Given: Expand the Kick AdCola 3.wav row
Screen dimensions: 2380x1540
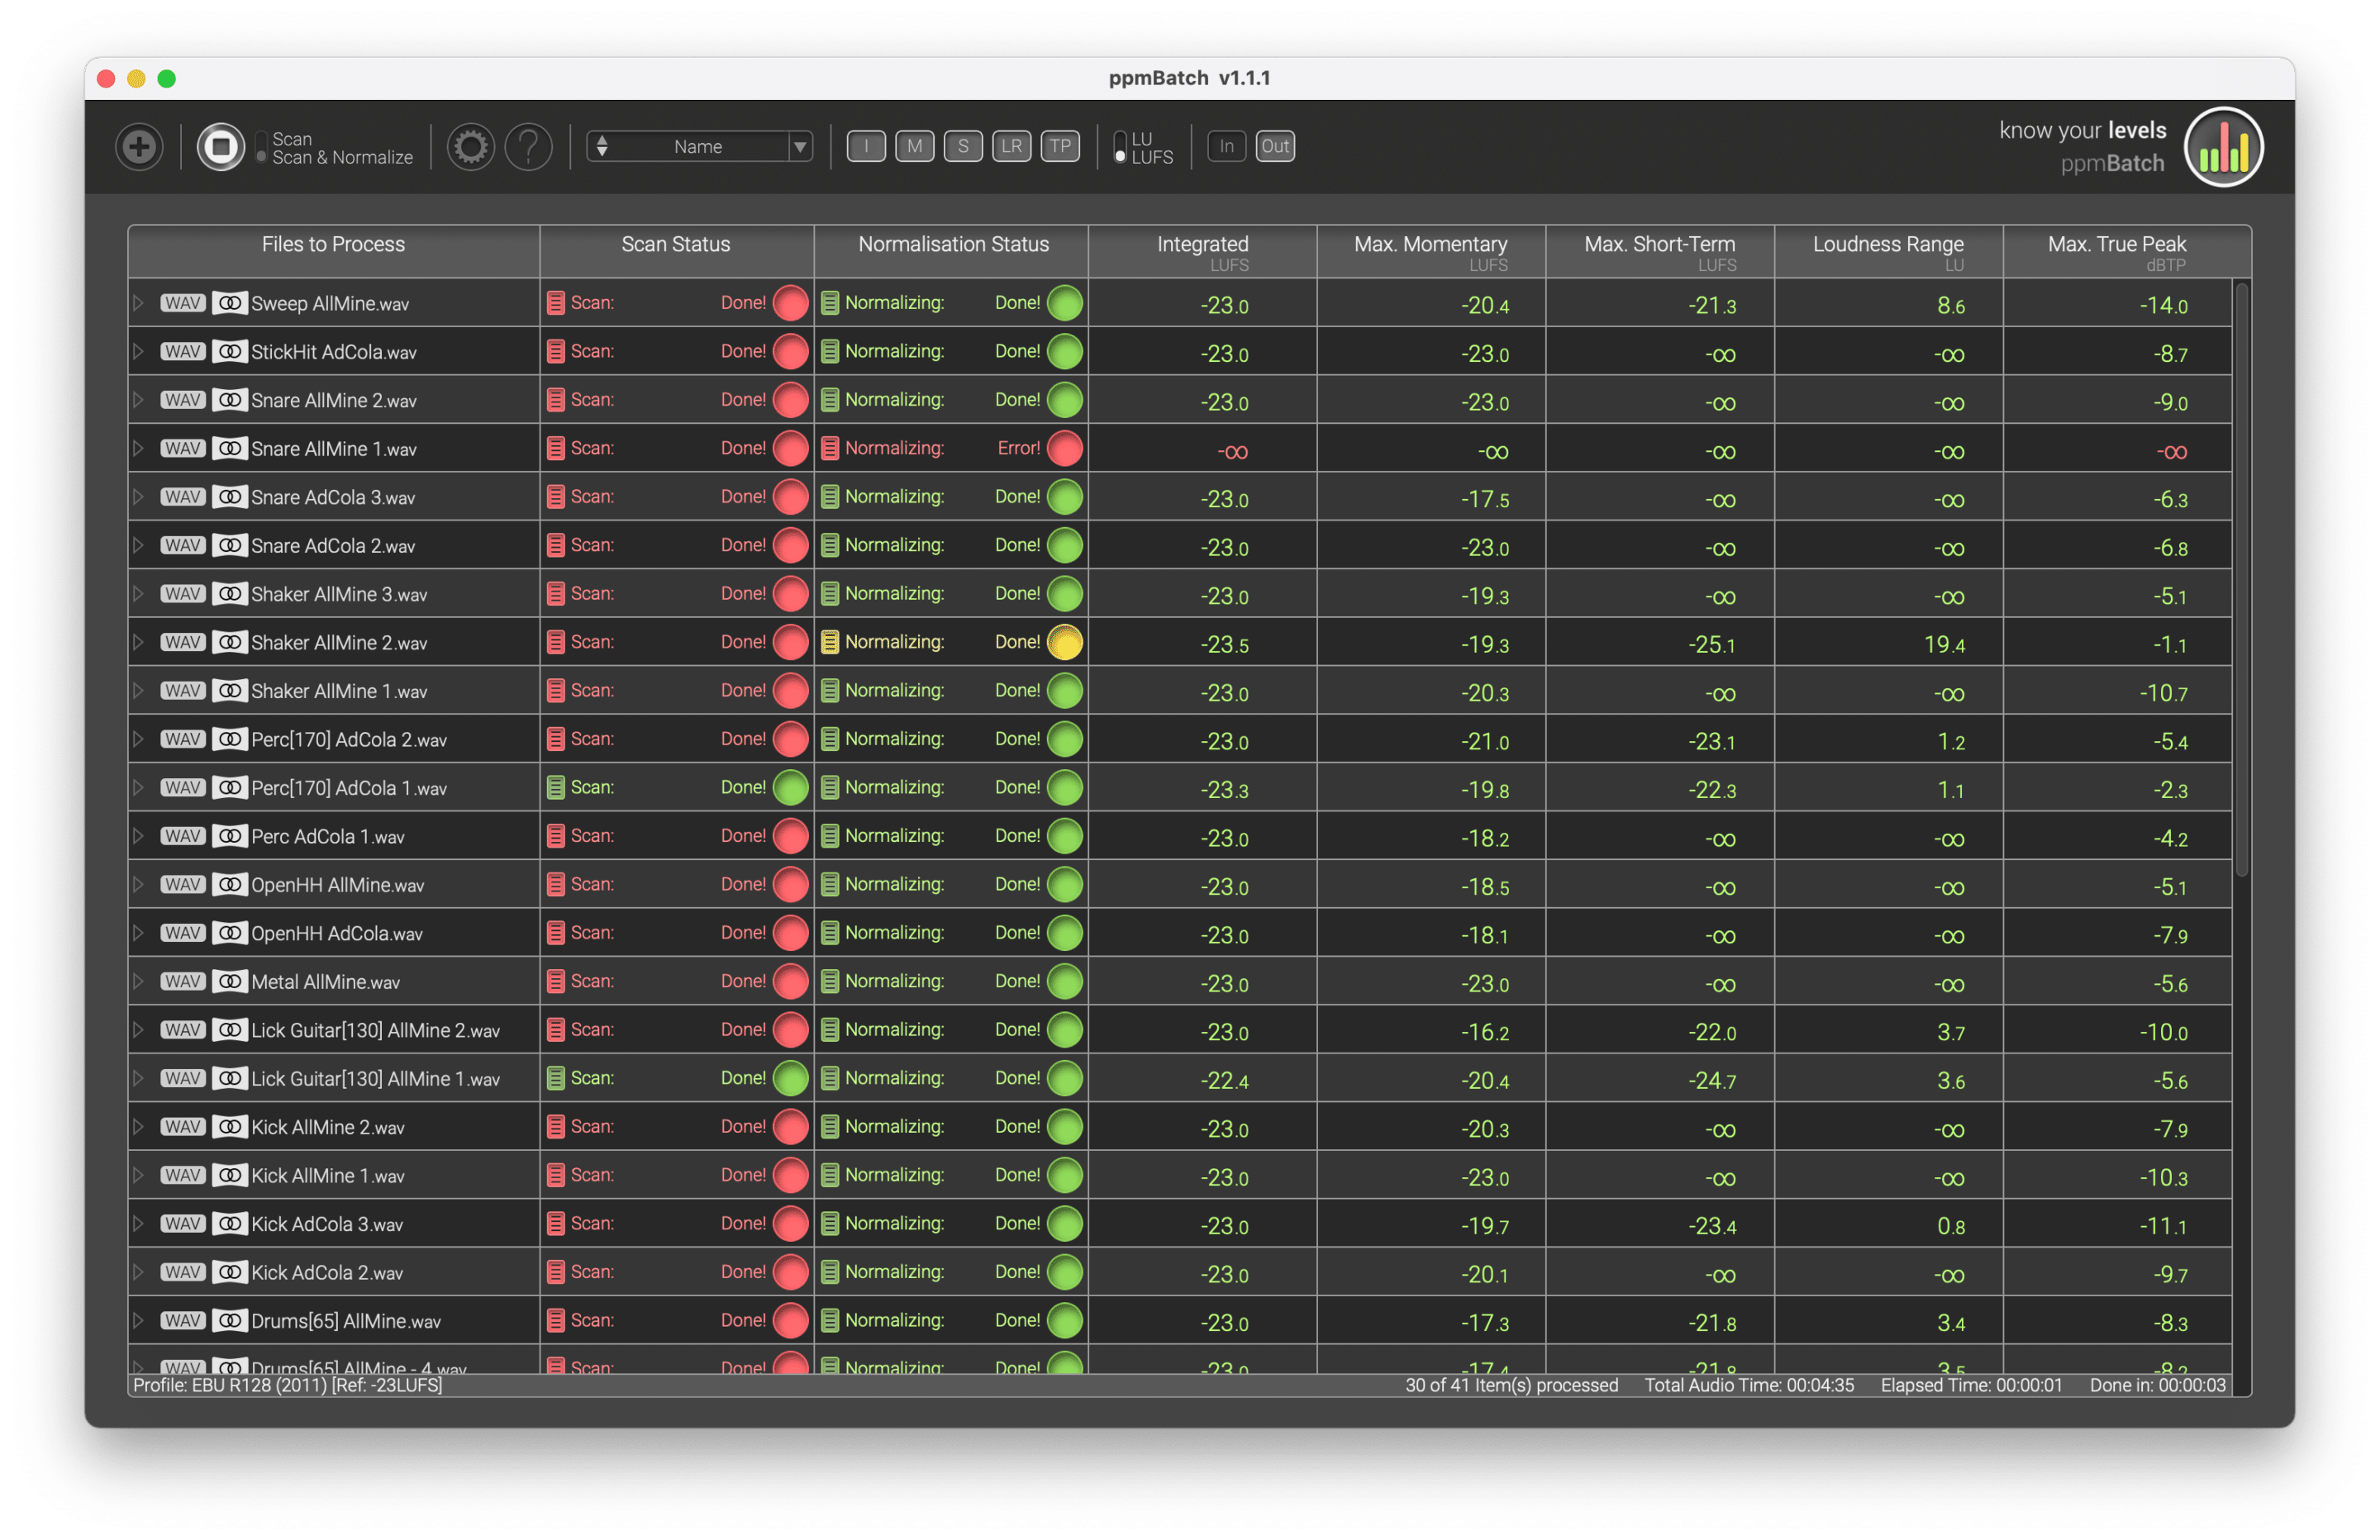Looking at the screenshot, I should point(139,1223).
